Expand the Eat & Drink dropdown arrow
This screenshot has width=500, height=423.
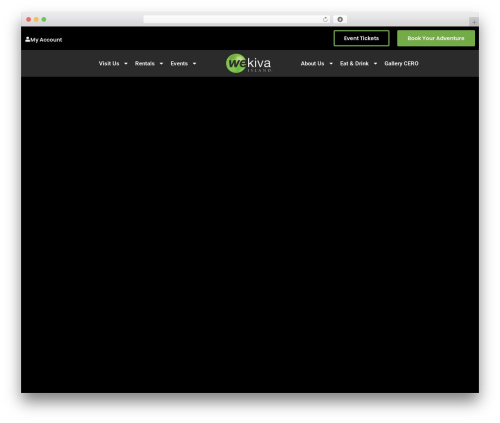click(375, 64)
